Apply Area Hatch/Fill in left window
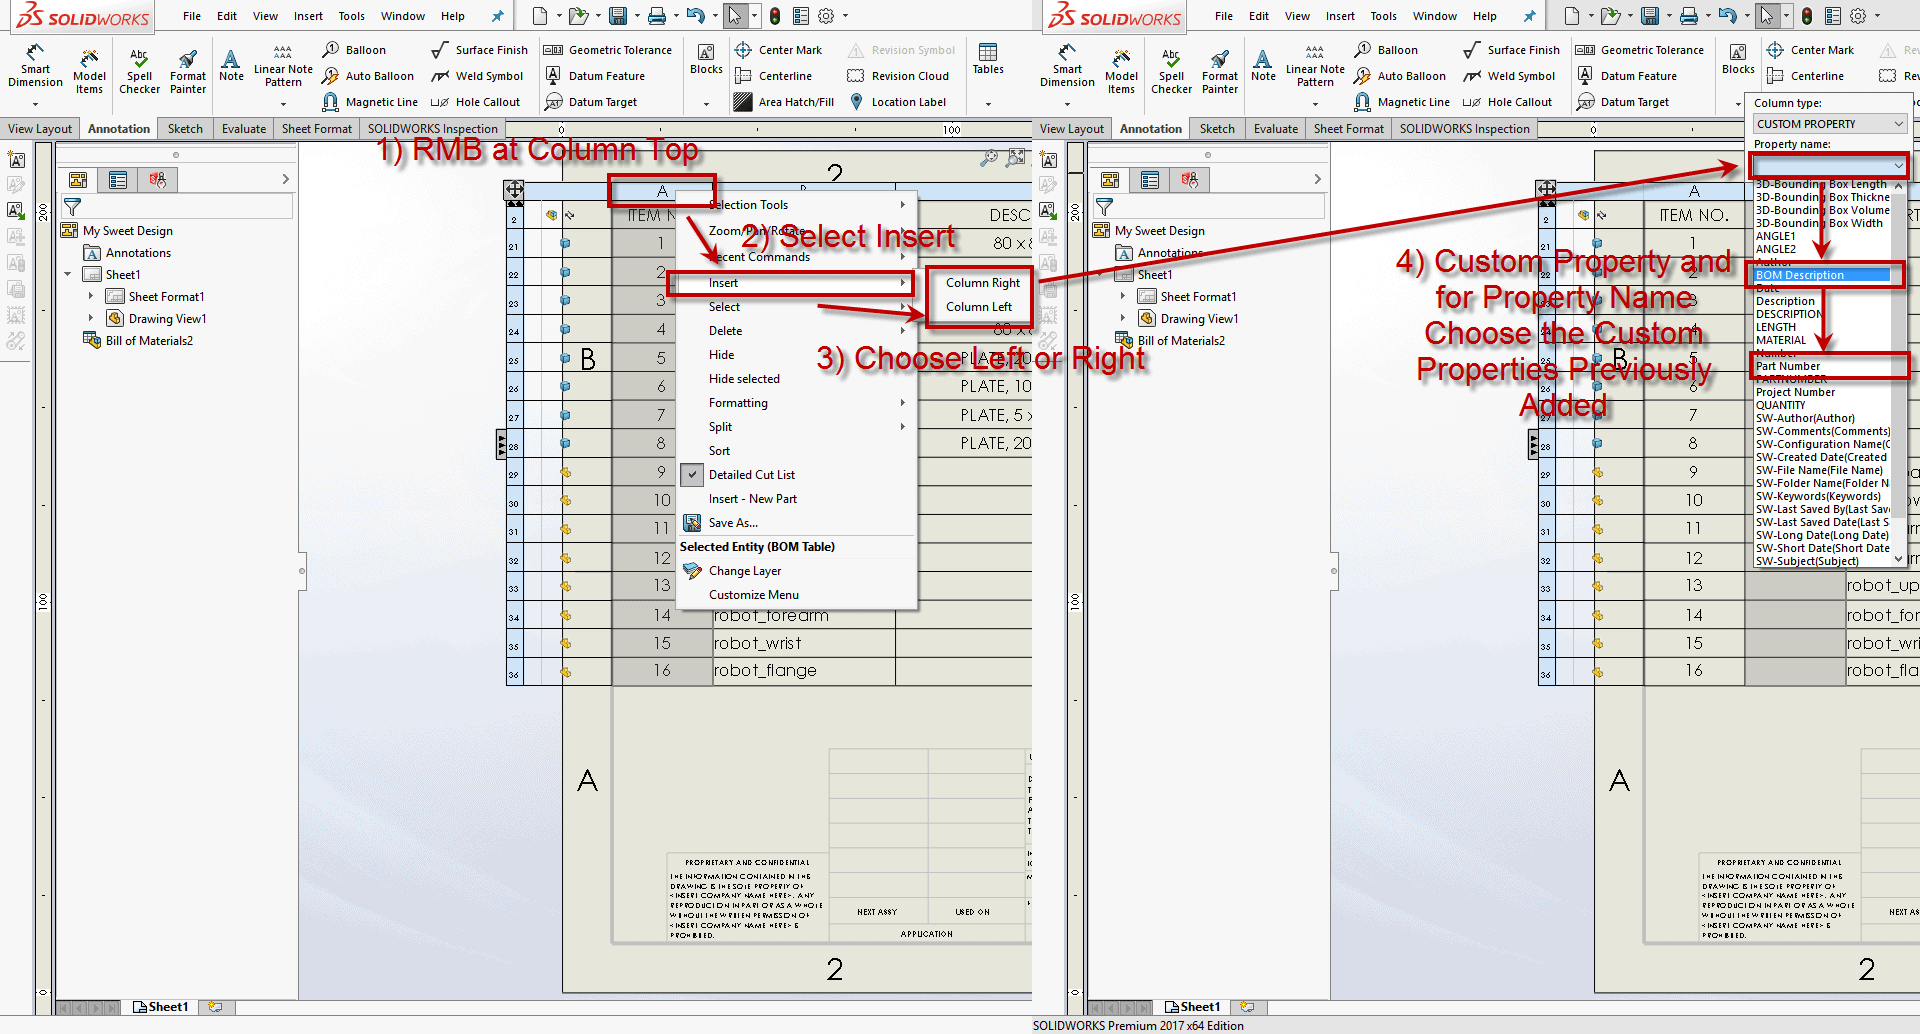The image size is (1920, 1034). [784, 102]
